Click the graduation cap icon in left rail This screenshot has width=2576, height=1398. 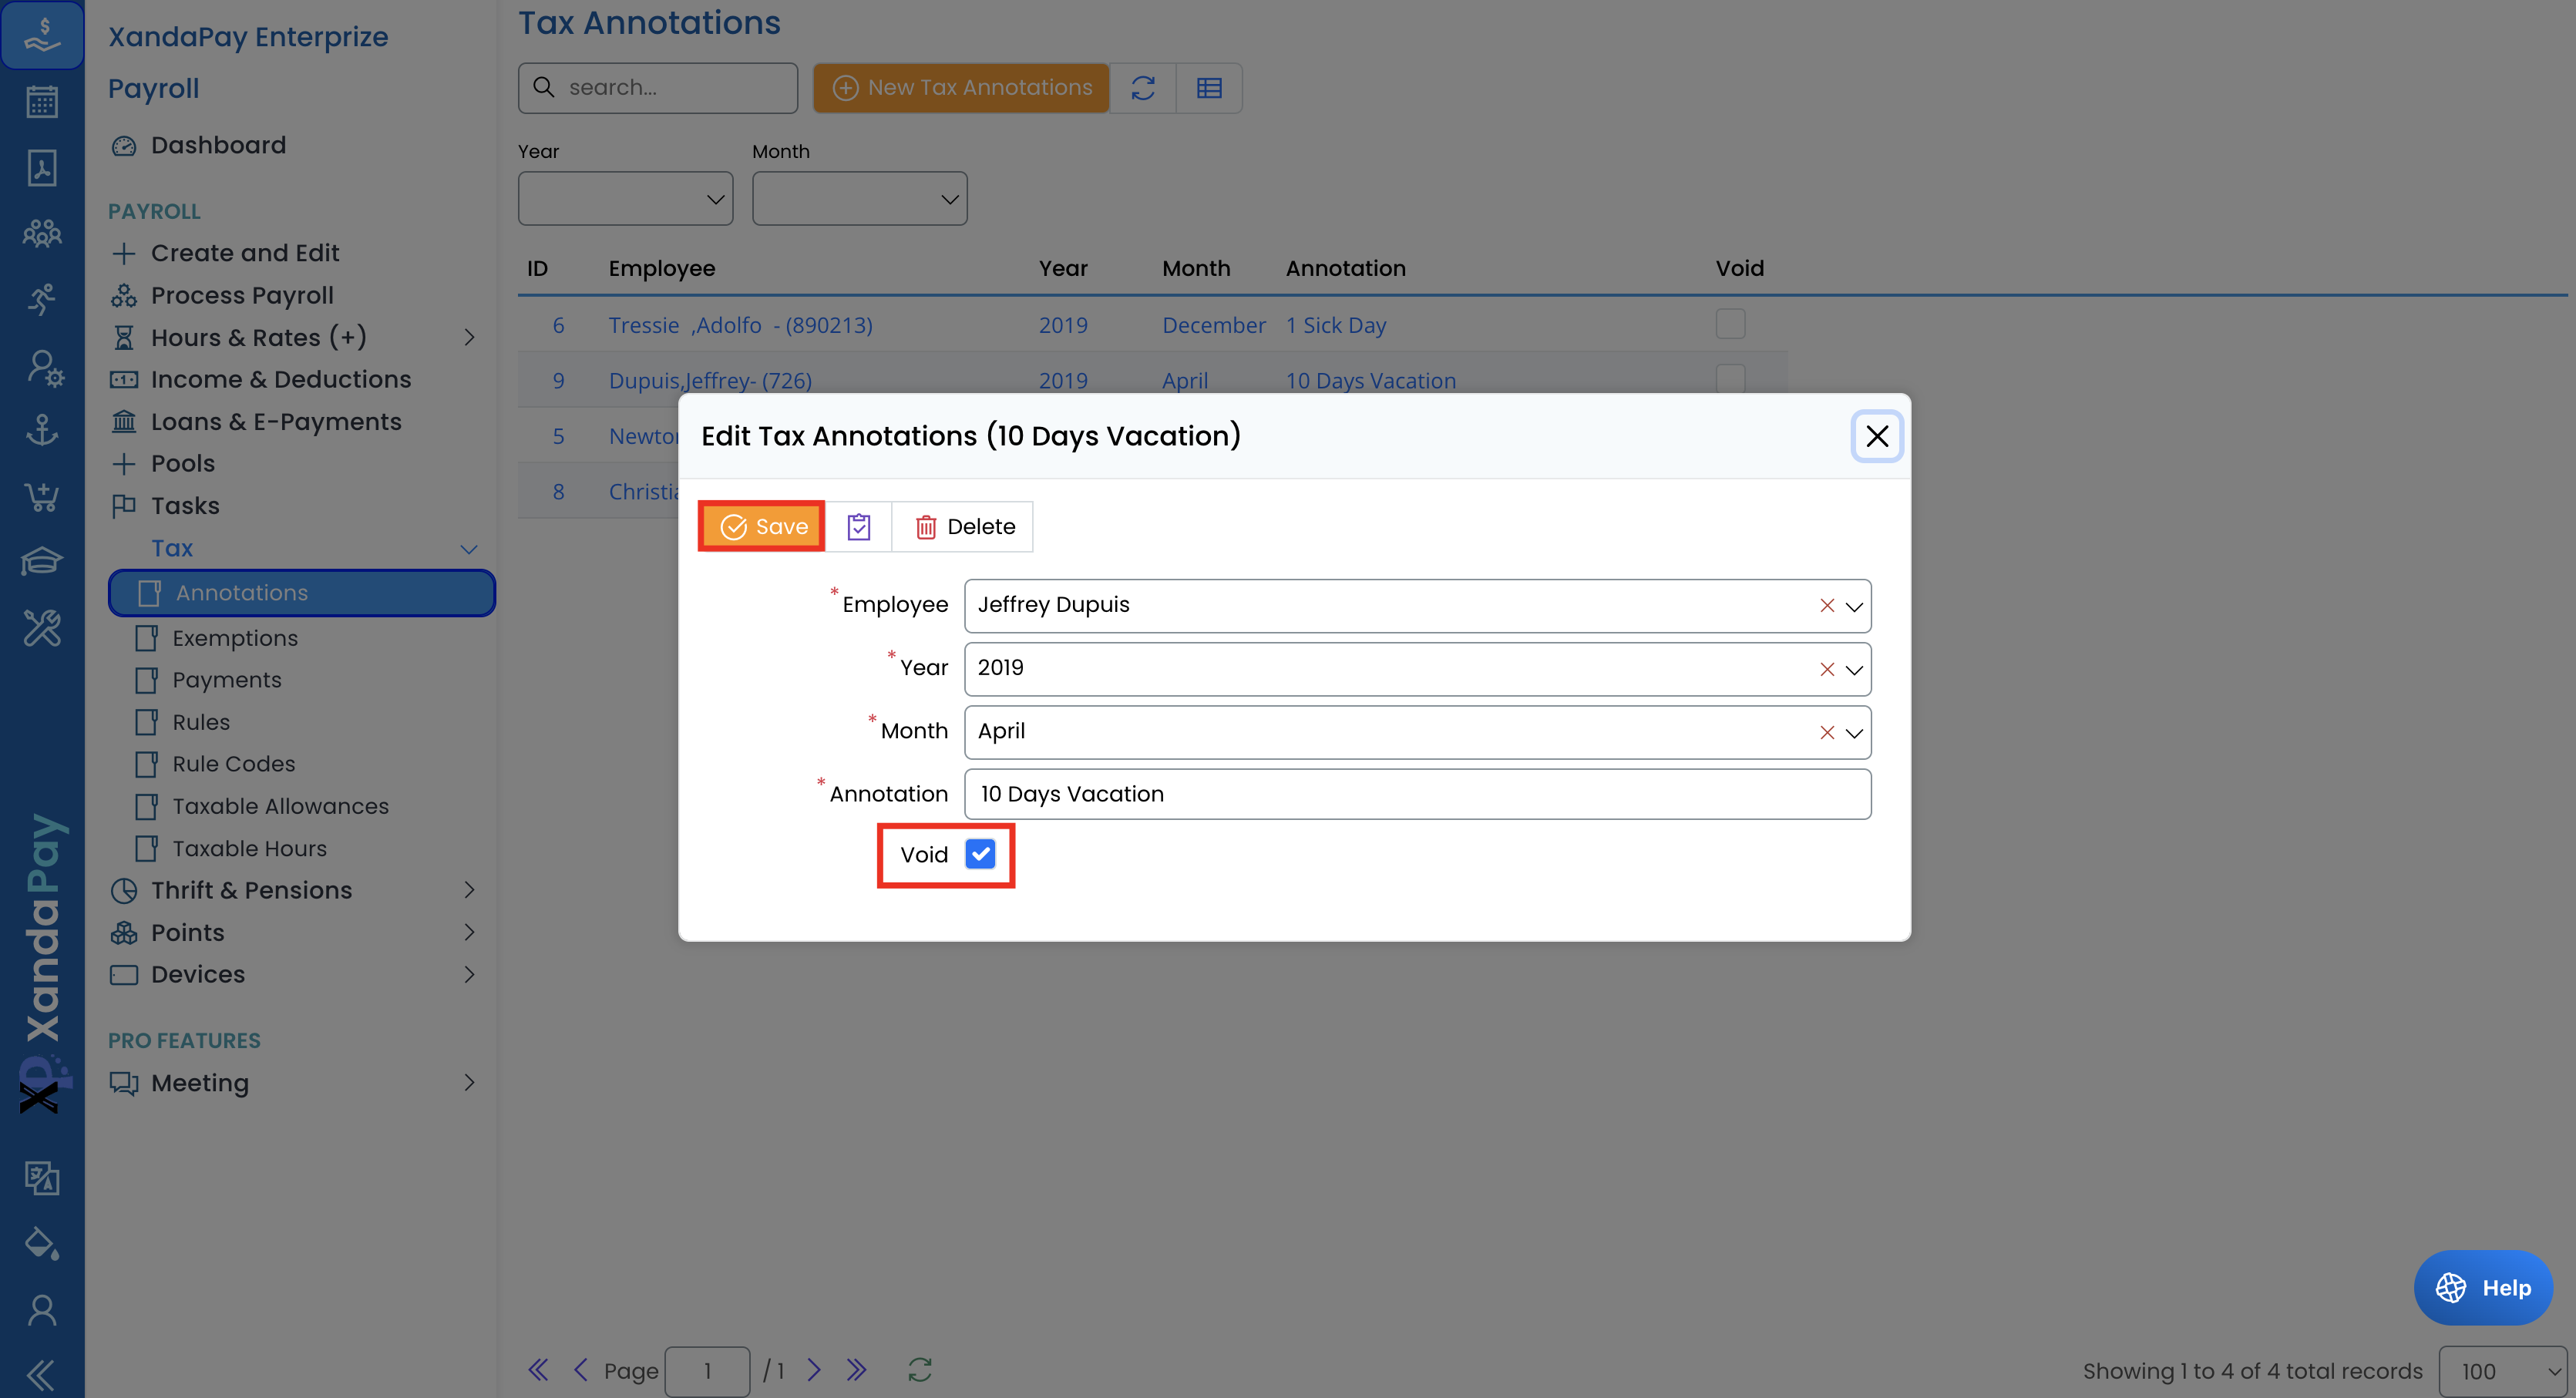tap(42, 562)
